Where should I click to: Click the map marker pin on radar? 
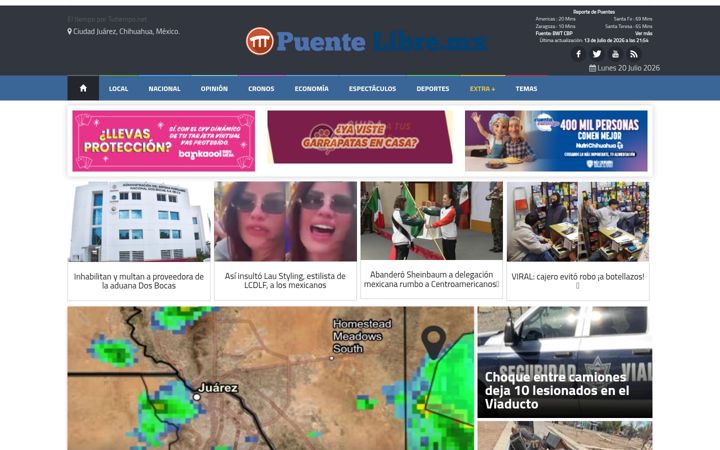(433, 342)
